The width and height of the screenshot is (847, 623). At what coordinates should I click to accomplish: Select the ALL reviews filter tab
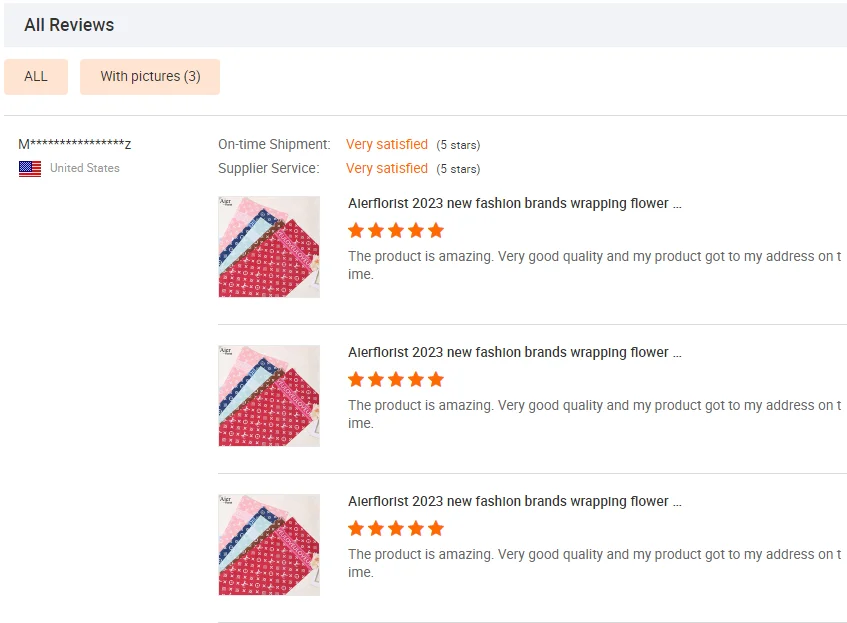pos(36,77)
